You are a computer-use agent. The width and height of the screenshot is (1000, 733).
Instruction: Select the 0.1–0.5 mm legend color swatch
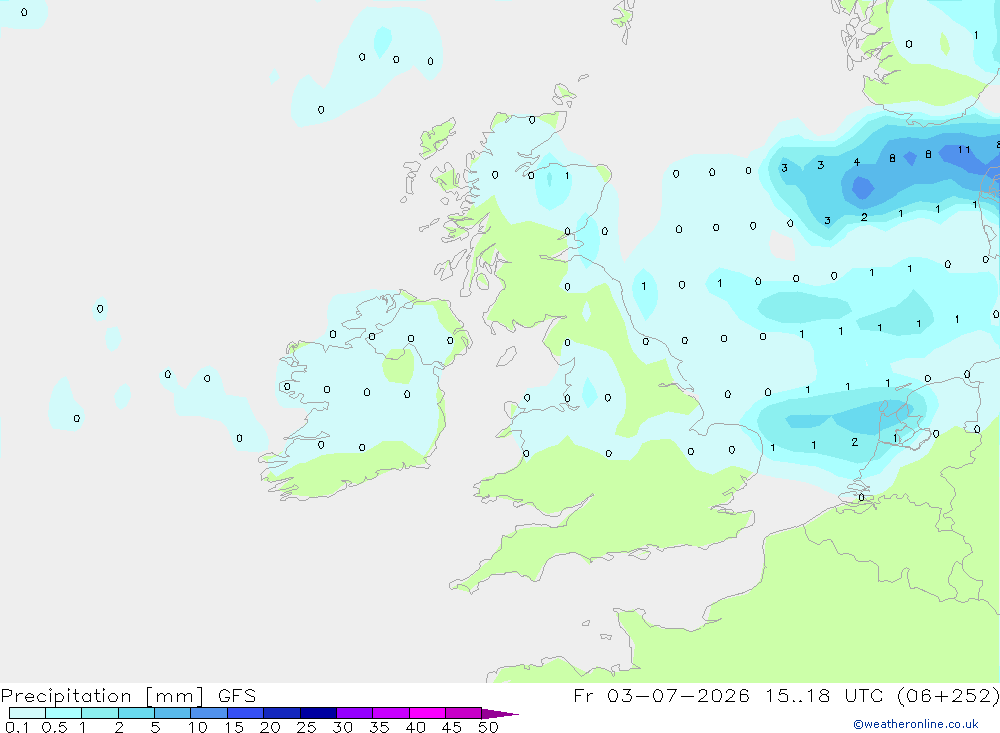pyautogui.click(x=27, y=713)
